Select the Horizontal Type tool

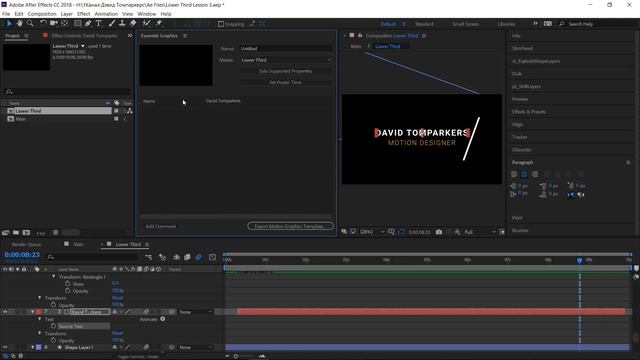[99, 24]
